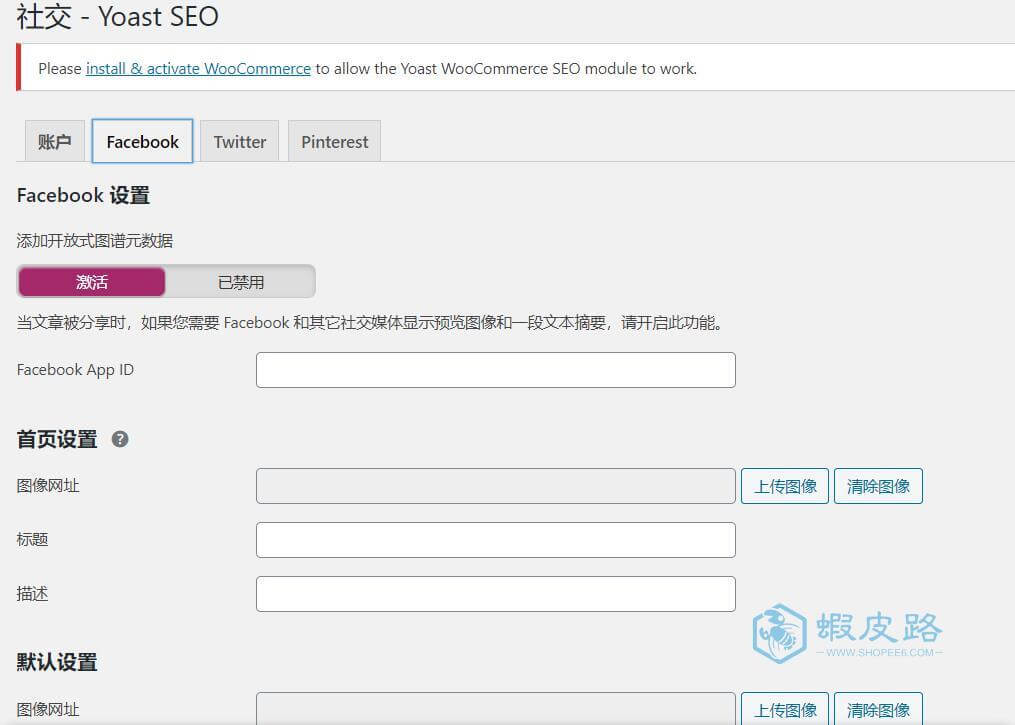
Task: Open the 账户 tab
Action: coord(55,141)
